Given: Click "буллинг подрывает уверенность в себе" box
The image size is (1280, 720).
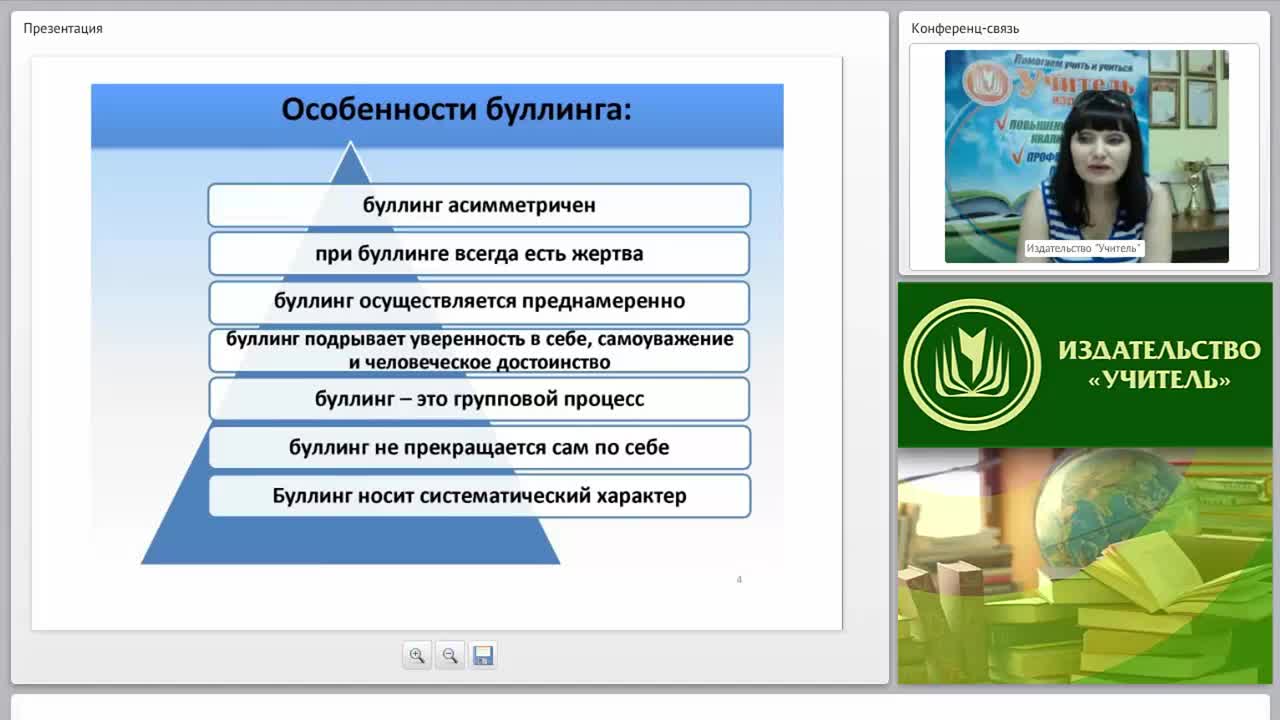Looking at the screenshot, I should point(479,350).
